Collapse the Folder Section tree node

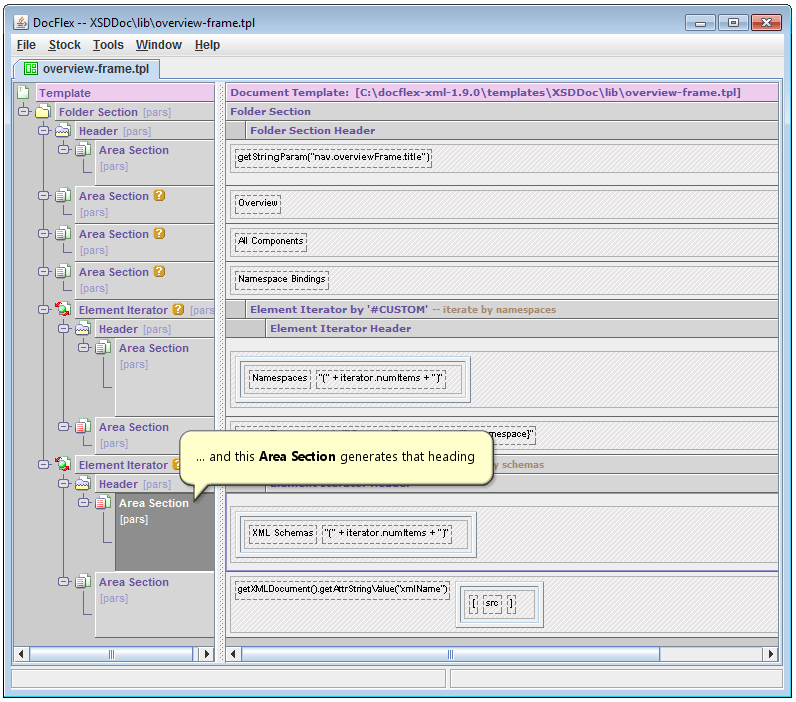tap(24, 112)
